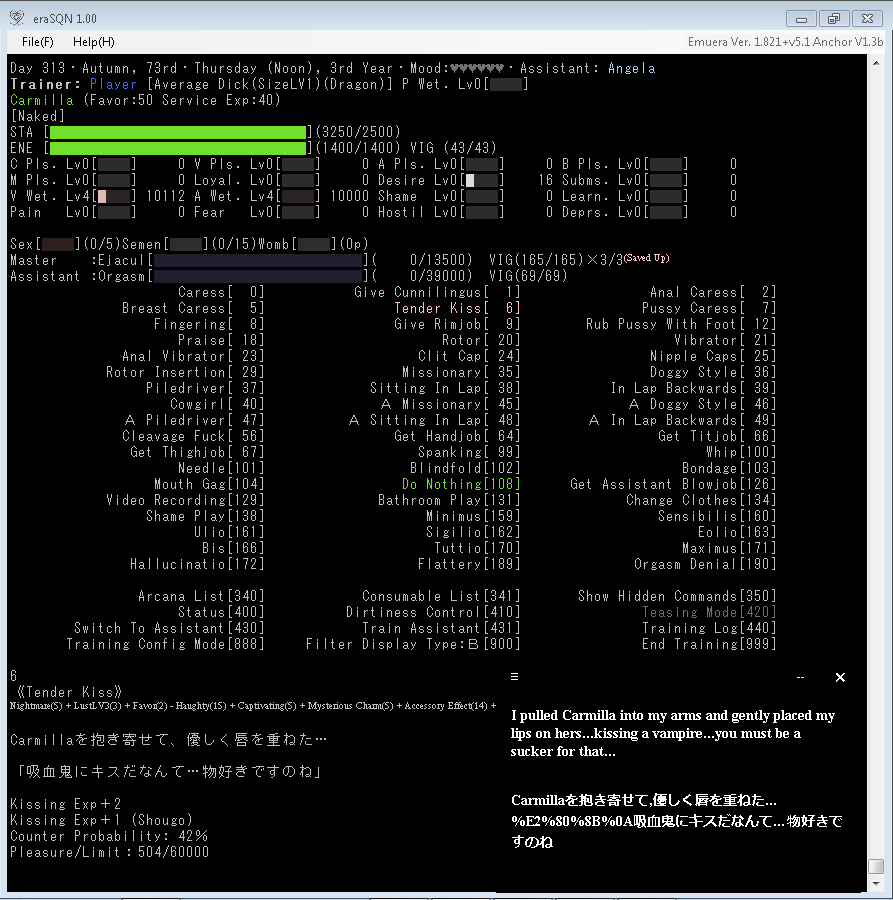Minimize the eraSQN window
The image size is (893, 900).
tap(802, 18)
